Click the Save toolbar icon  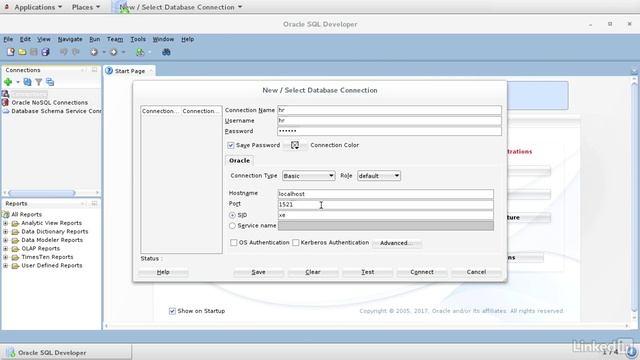pyautogui.click(x=34, y=52)
